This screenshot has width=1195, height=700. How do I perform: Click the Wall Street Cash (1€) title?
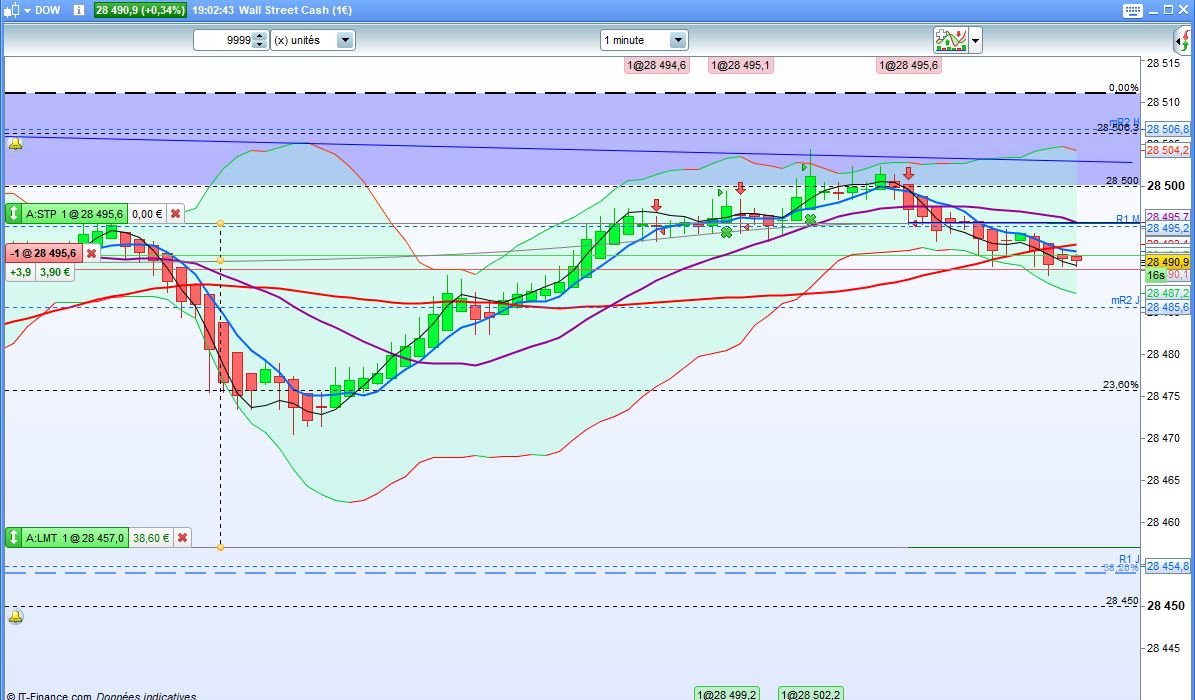[x=295, y=10]
